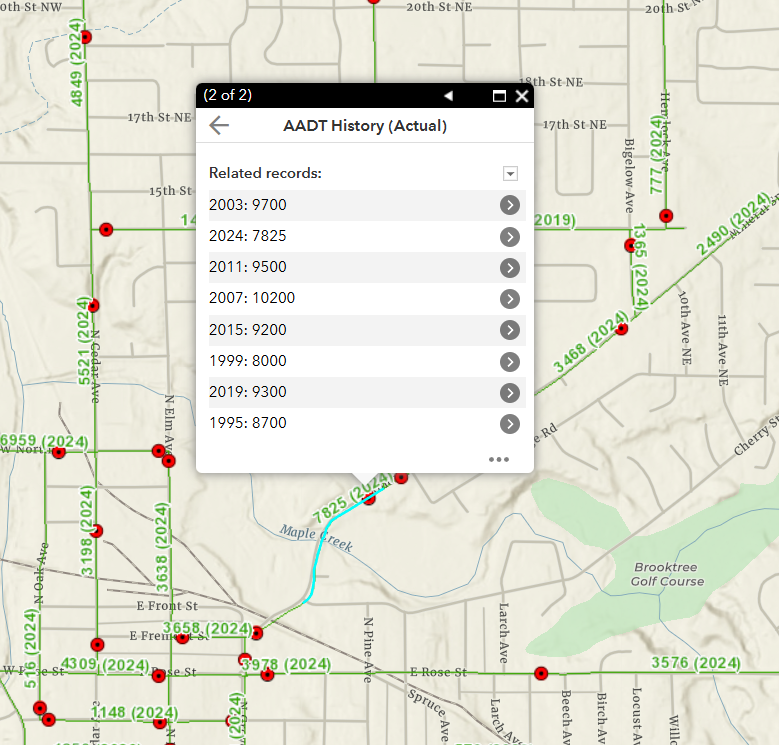Open the 2024: 7825 record arrow
The image size is (779, 745).
[509, 237]
